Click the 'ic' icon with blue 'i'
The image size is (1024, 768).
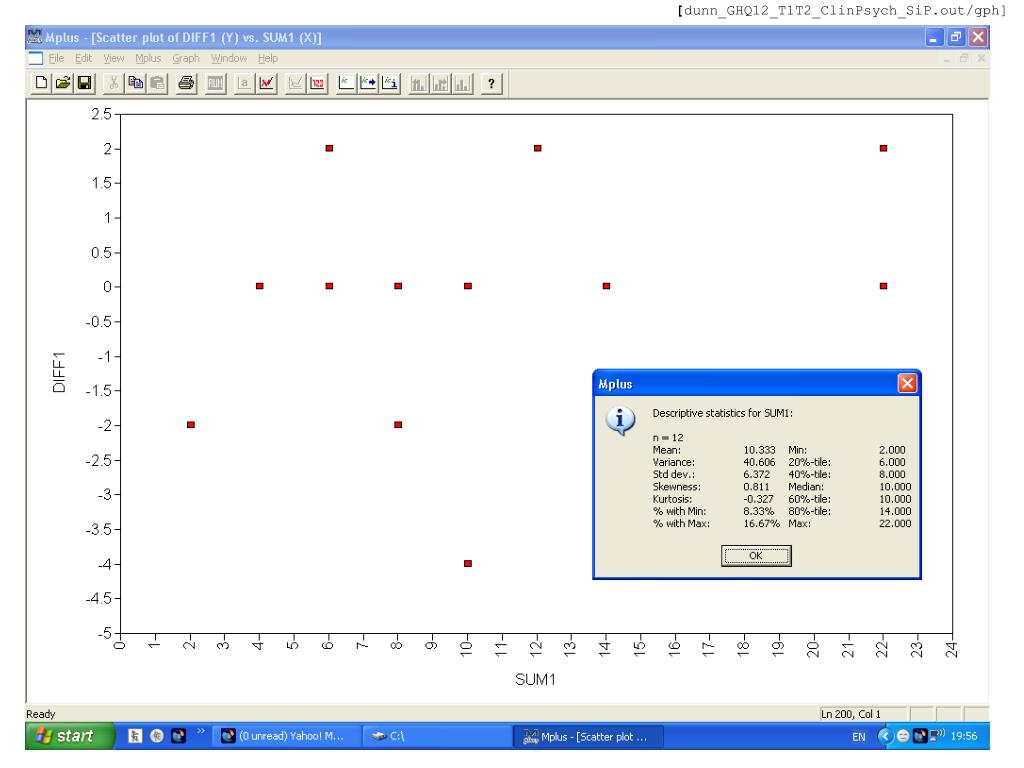tap(390, 83)
